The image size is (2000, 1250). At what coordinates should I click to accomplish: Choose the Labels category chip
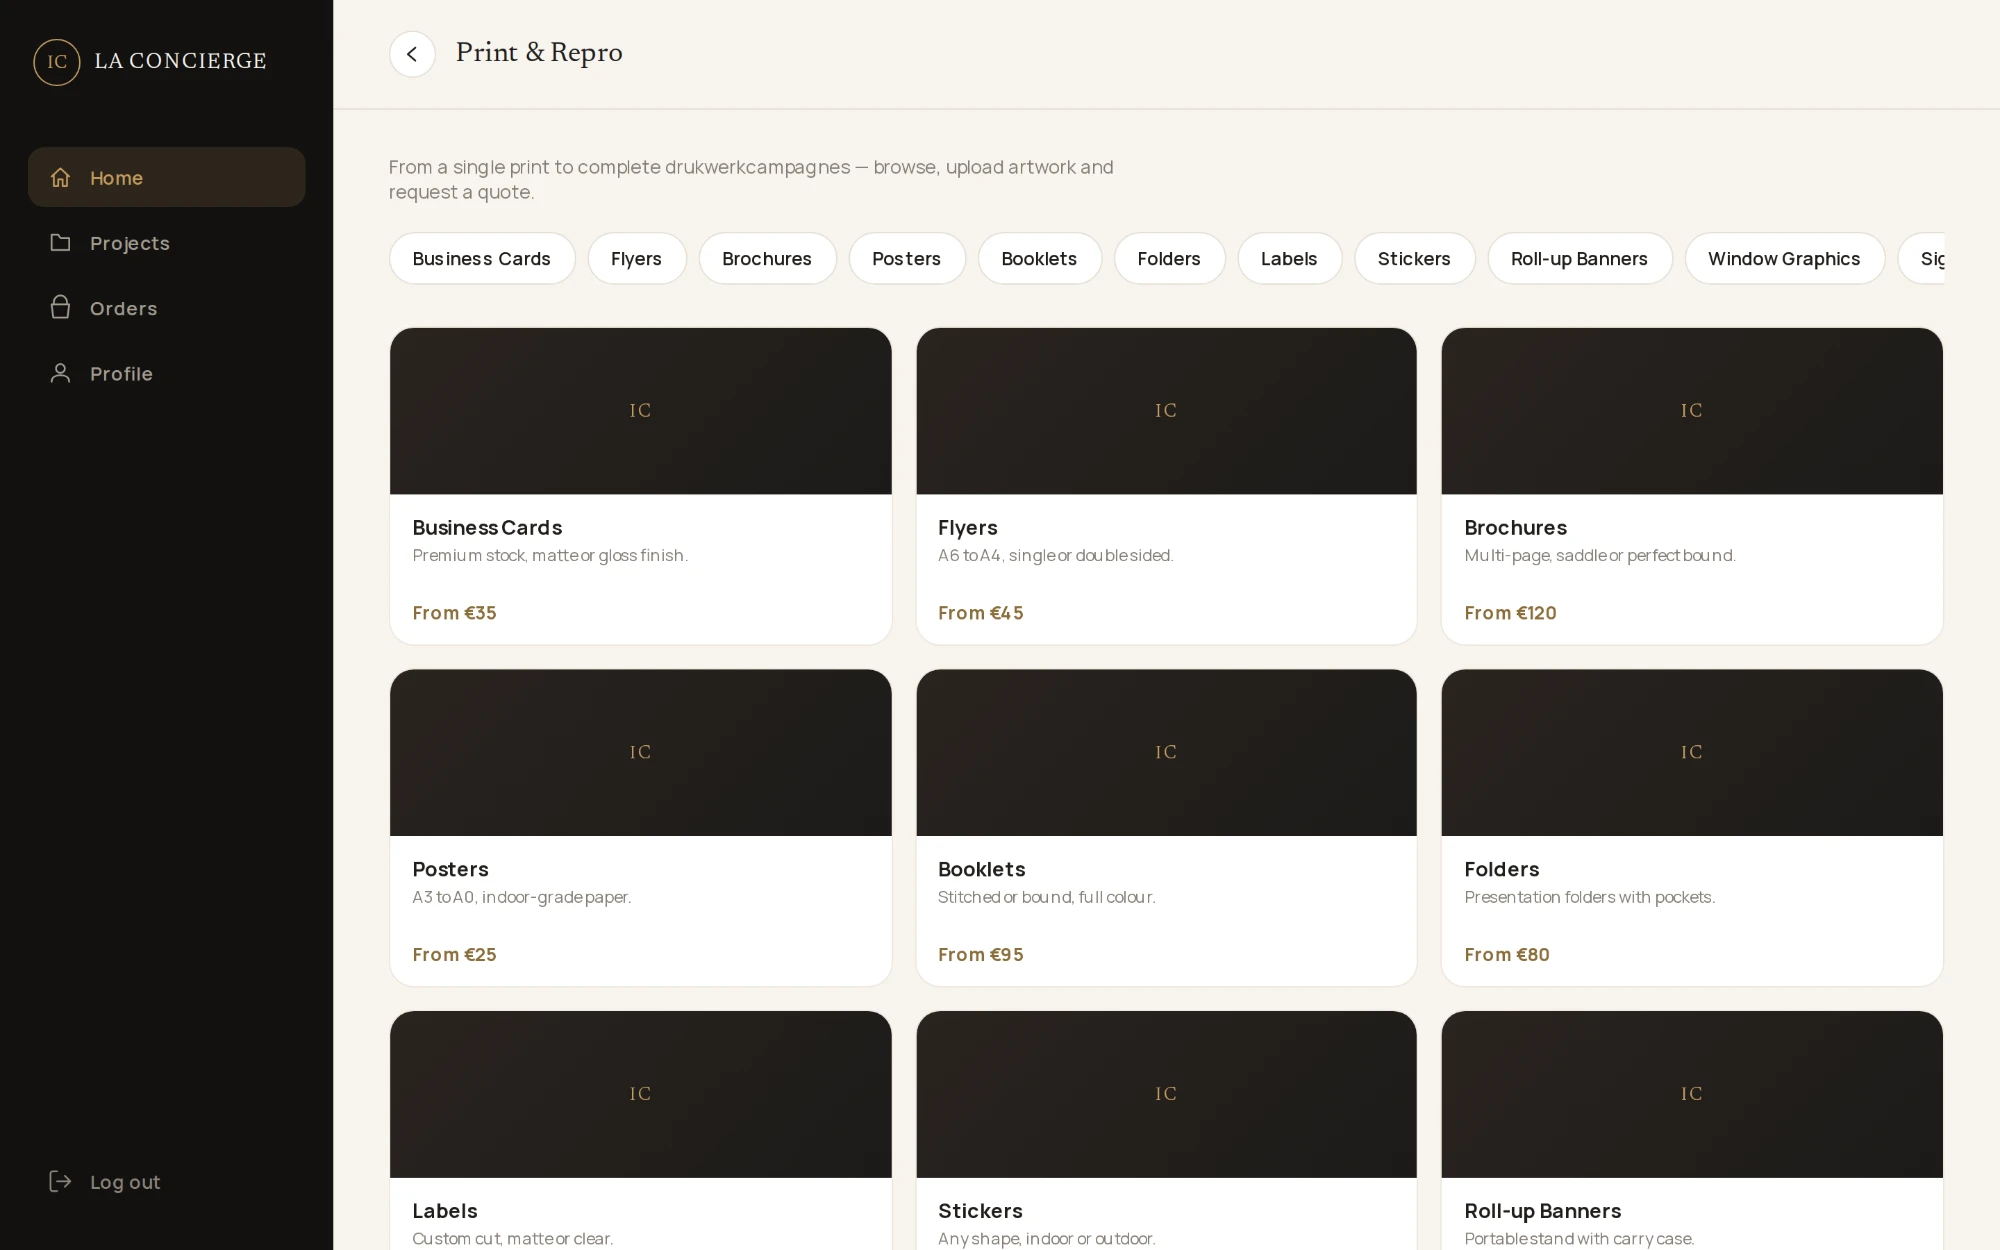click(x=1289, y=258)
